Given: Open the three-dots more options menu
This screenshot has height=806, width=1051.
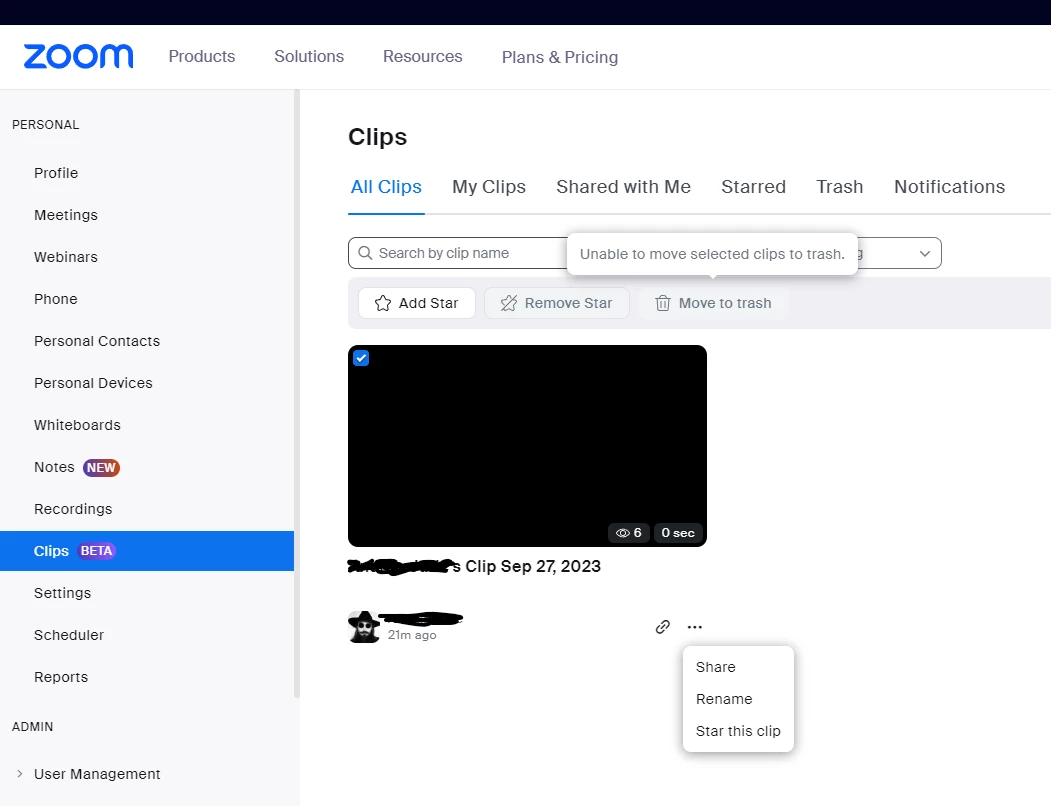Looking at the screenshot, I should pyautogui.click(x=694, y=627).
